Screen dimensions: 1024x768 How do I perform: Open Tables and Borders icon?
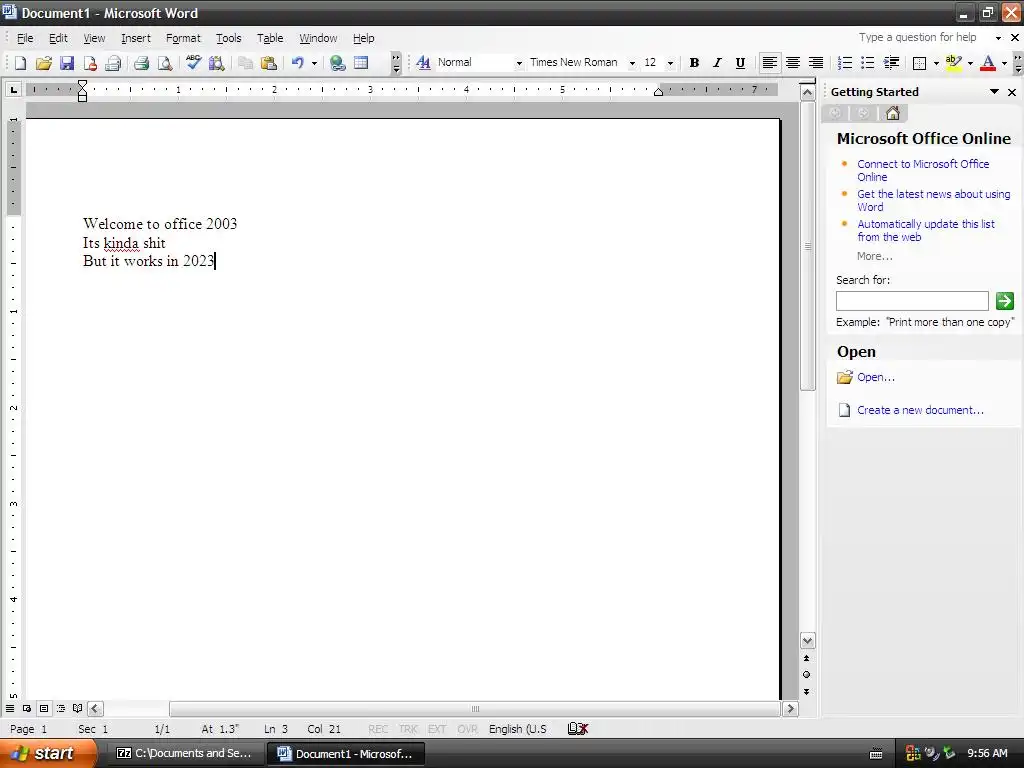click(361, 63)
